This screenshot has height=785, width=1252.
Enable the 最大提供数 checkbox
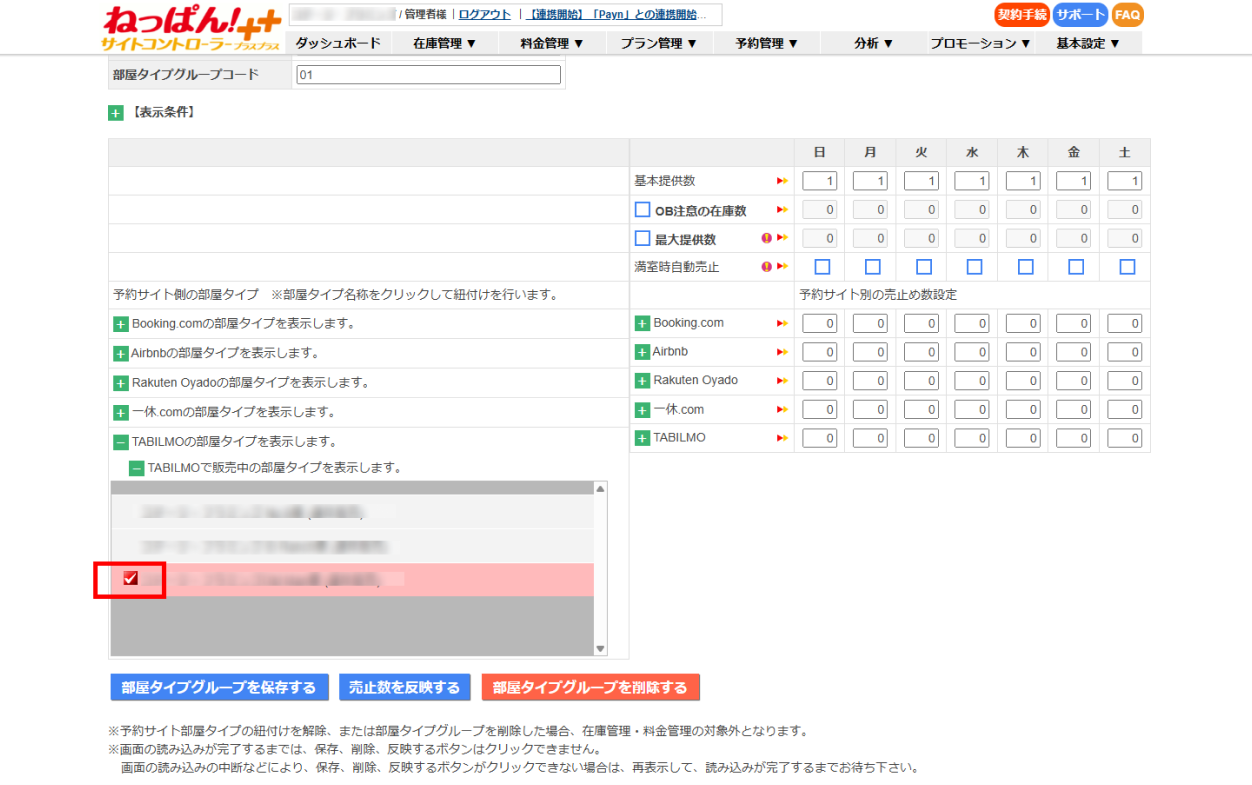[x=643, y=239]
